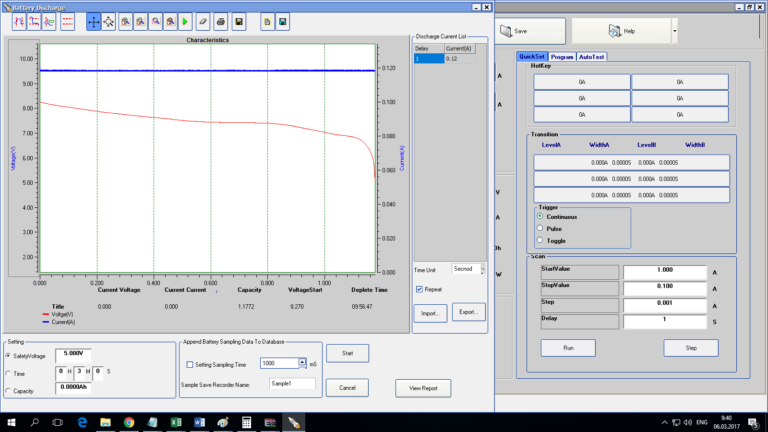Uncheck the Repeat checkbox
Screen dimensions: 768x432
(419, 289)
